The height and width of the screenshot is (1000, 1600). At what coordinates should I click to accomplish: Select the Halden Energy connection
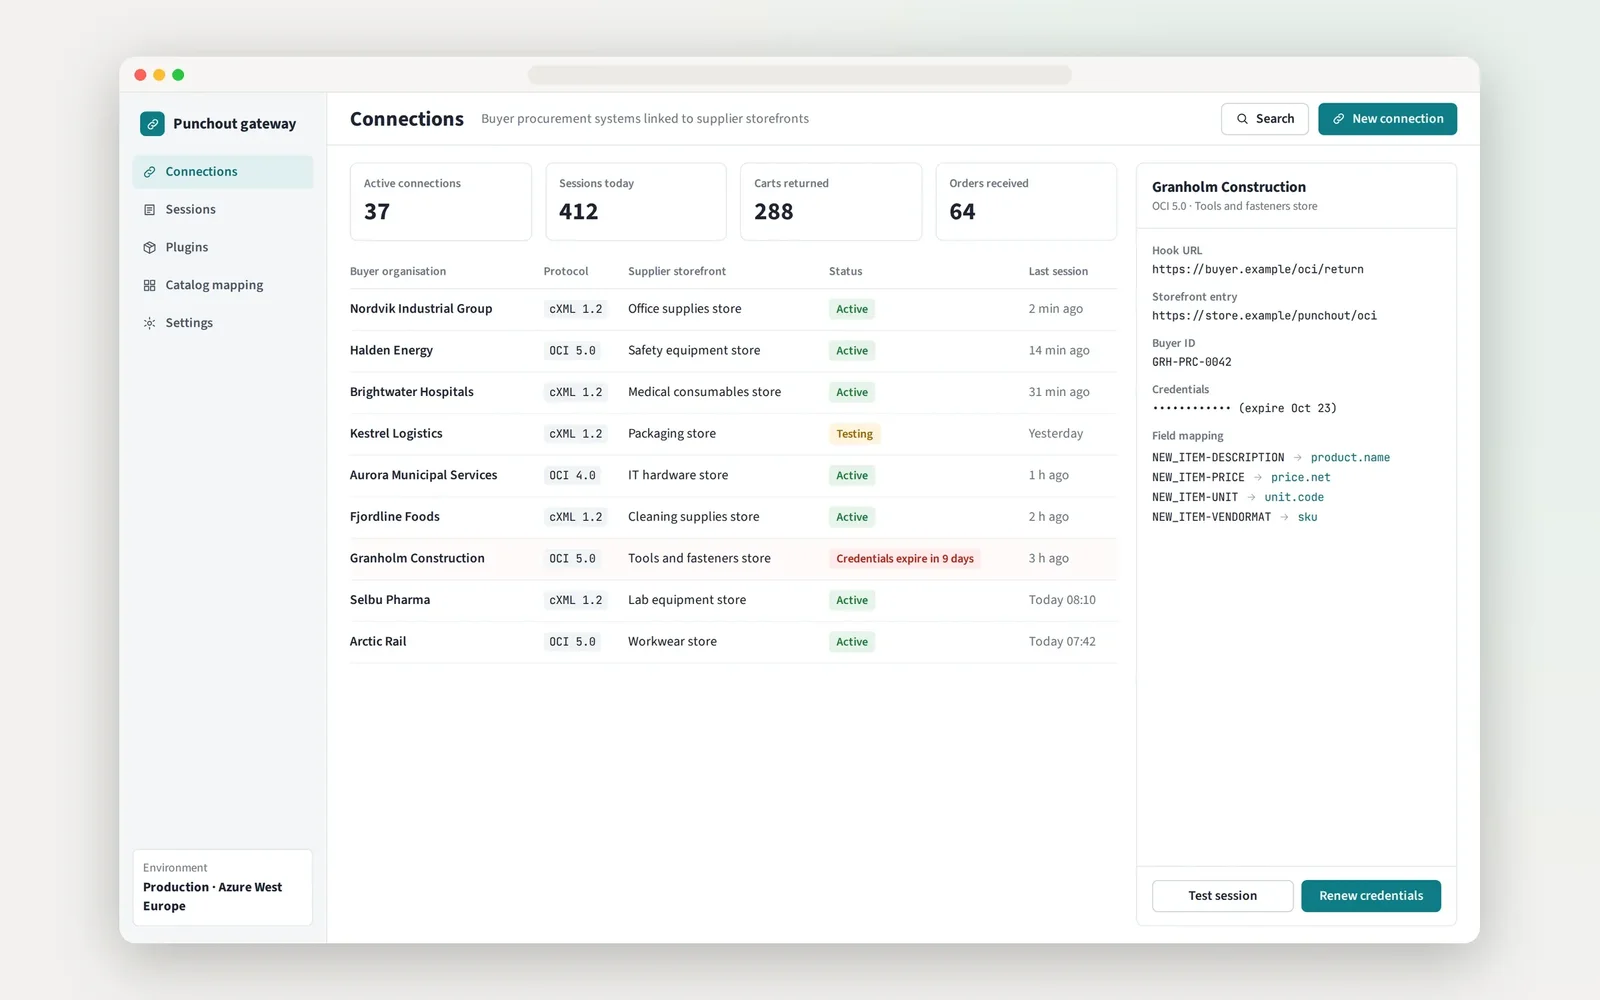coord(733,351)
